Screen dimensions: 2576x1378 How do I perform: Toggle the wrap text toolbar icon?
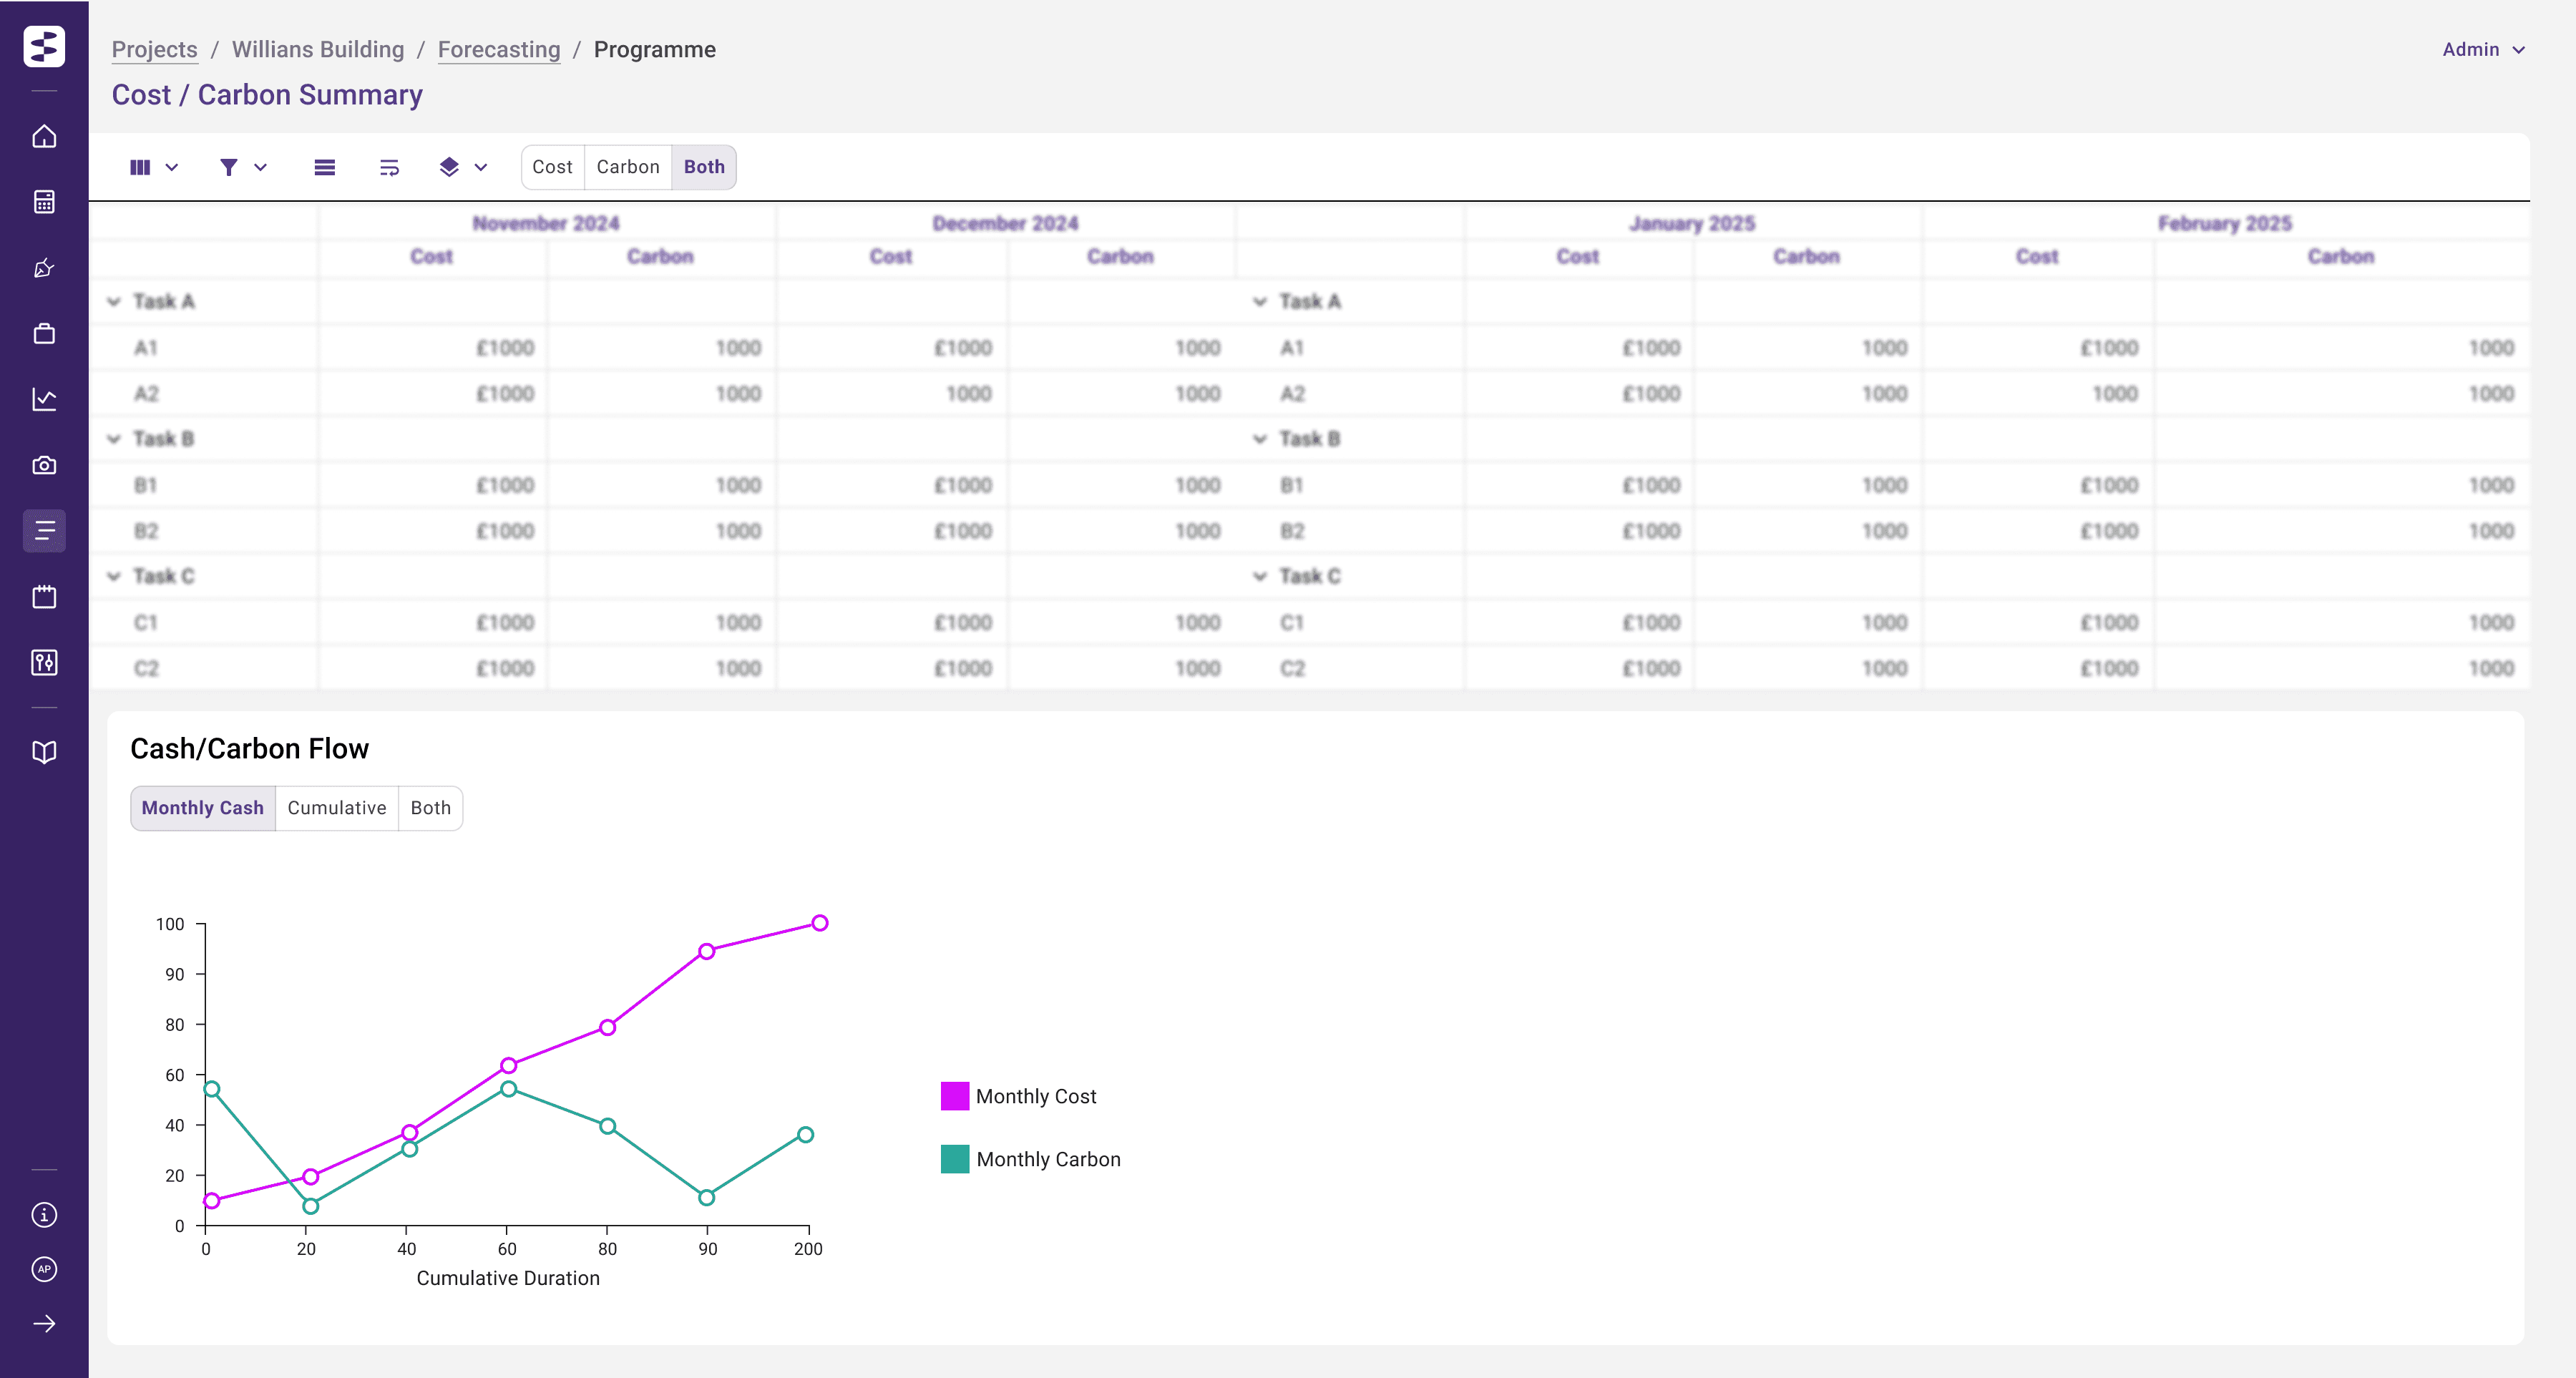point(389,167)
